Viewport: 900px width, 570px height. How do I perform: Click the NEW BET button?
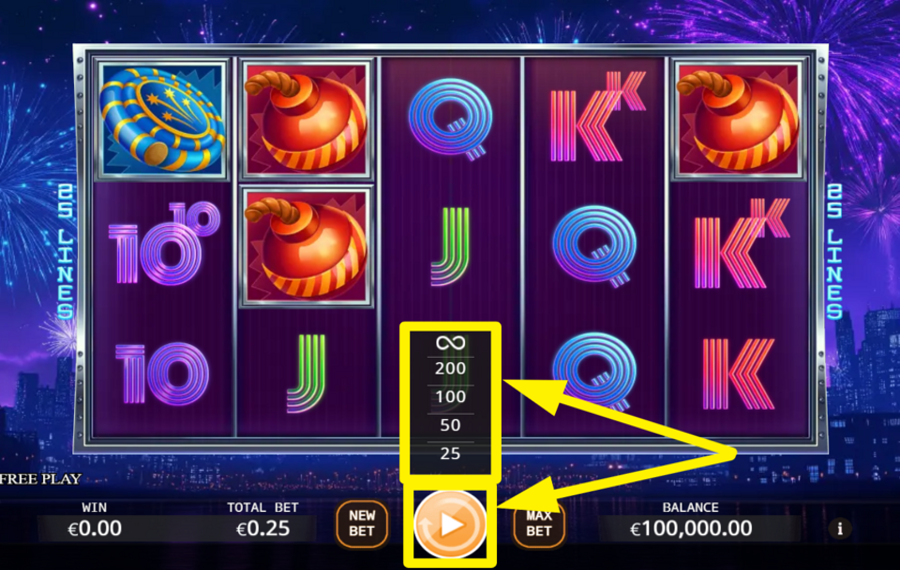(x=362, y=524)
